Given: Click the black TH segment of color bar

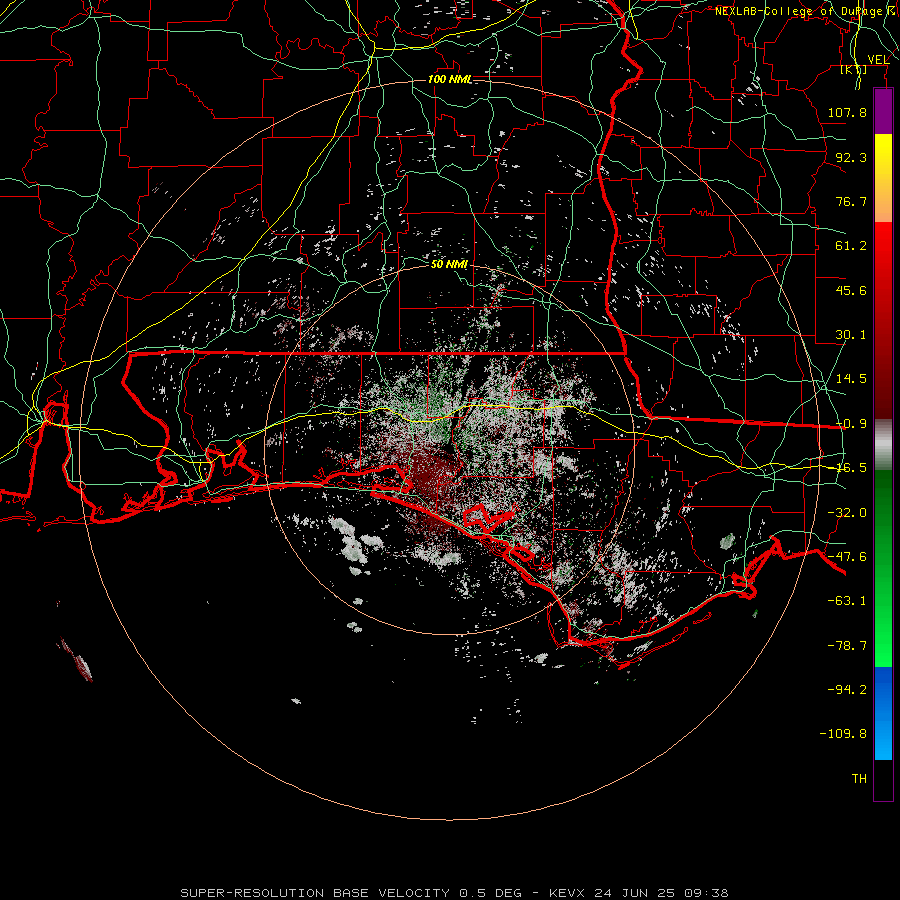Looking at the screenshot, I should [883, 780].
